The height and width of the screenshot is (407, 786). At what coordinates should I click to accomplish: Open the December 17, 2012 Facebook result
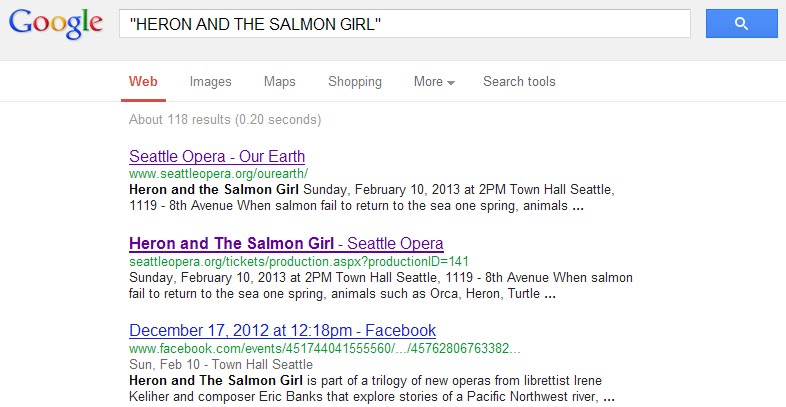[282, 331]
